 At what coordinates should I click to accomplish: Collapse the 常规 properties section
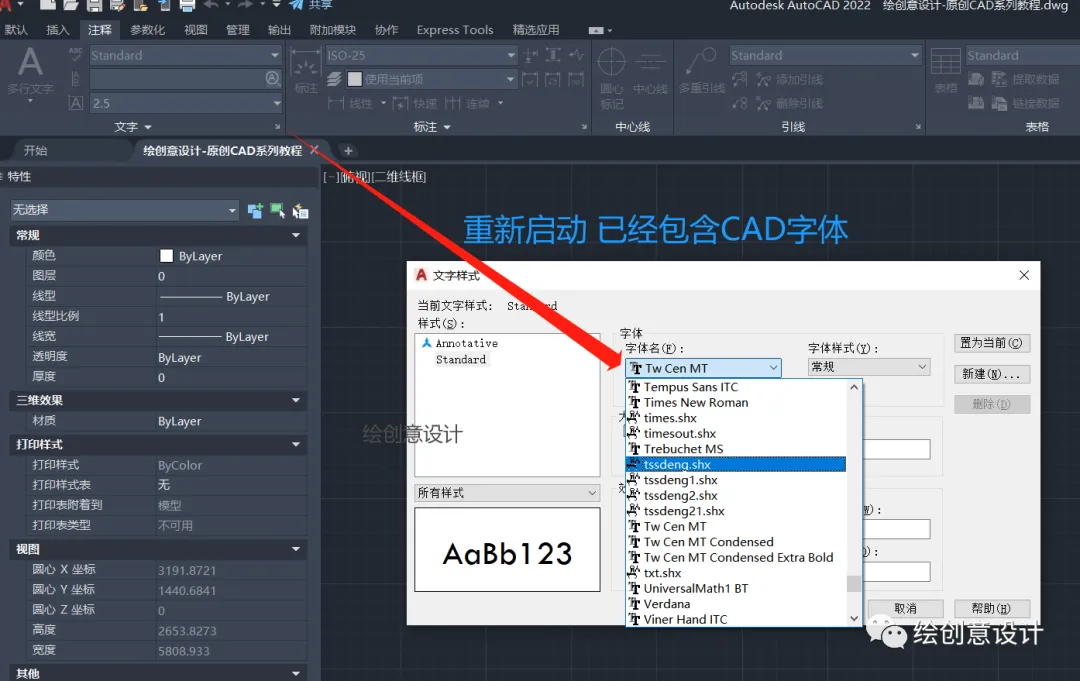tap(296, 235)
